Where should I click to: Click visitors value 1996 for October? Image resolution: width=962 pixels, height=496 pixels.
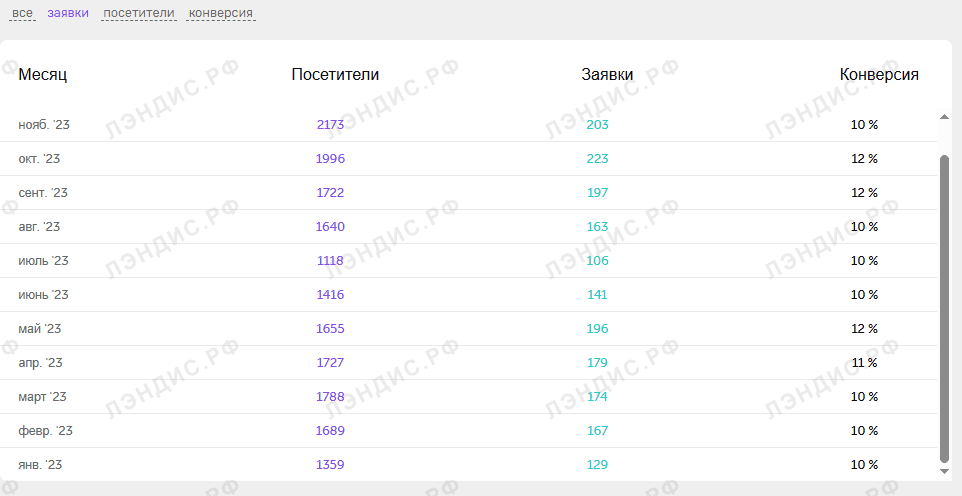pos(330,159)
